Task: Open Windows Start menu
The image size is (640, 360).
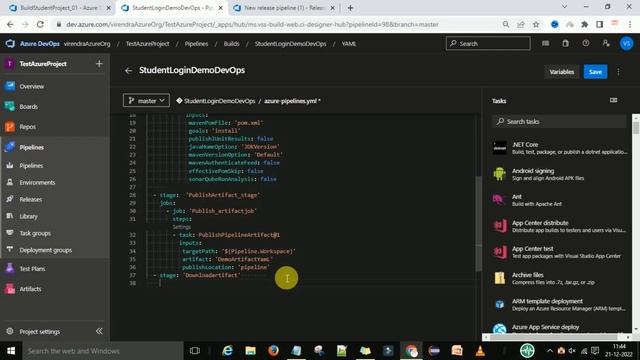Action: point(11,351)
